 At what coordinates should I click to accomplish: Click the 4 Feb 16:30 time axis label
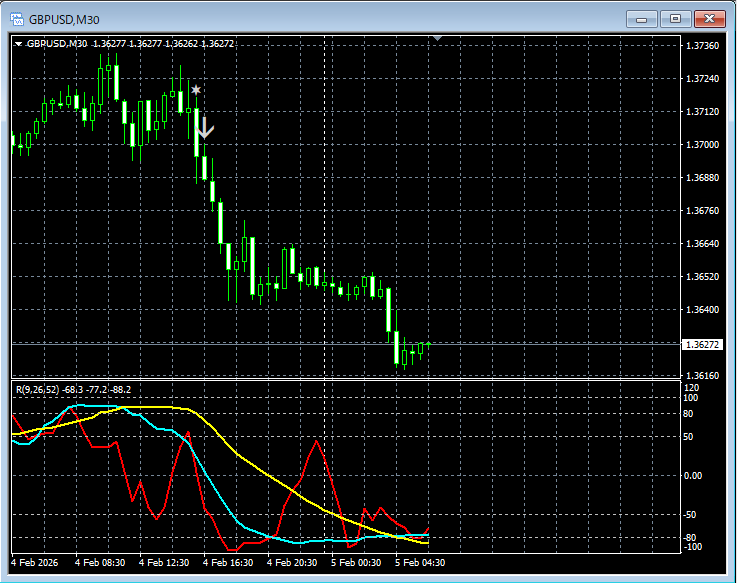228,563
